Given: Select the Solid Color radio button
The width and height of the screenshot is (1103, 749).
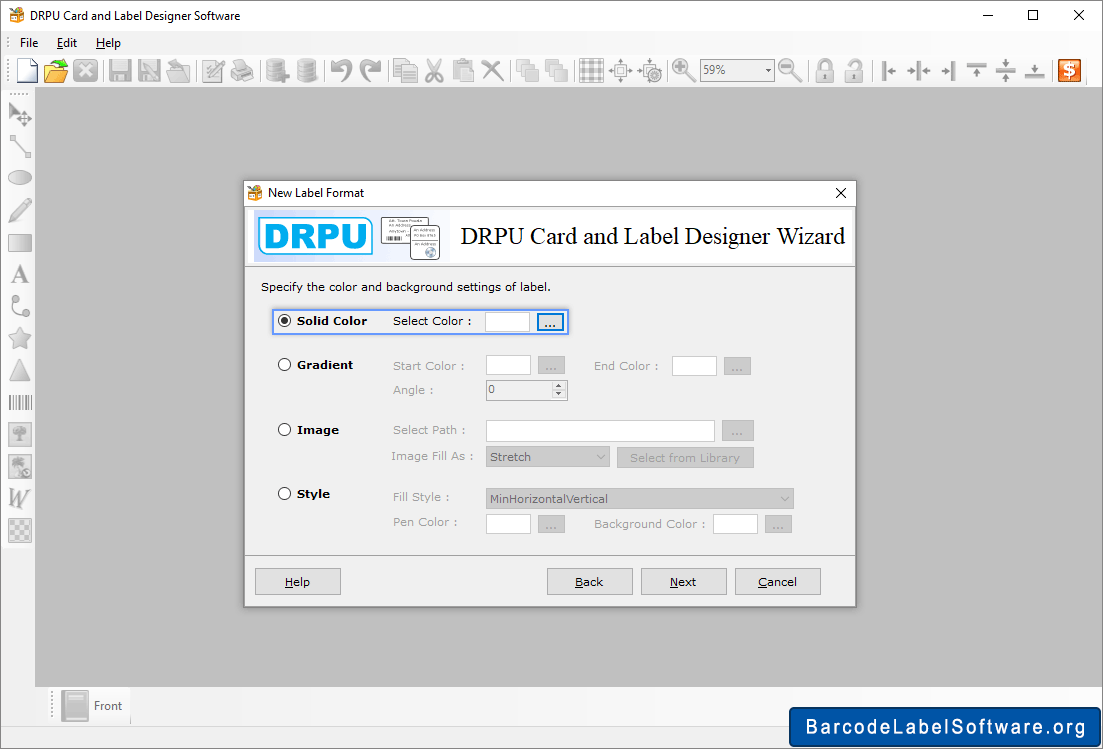Looking at the screenshot, I should [x=284, y=321].
